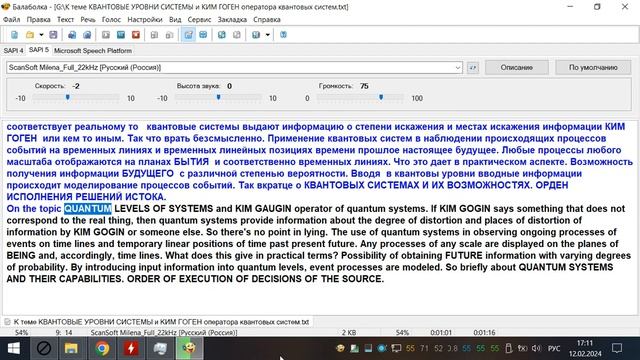Open the Речь menu
Image resolution: width=640 pixels, height=360 pixels.
coord(88,19)
